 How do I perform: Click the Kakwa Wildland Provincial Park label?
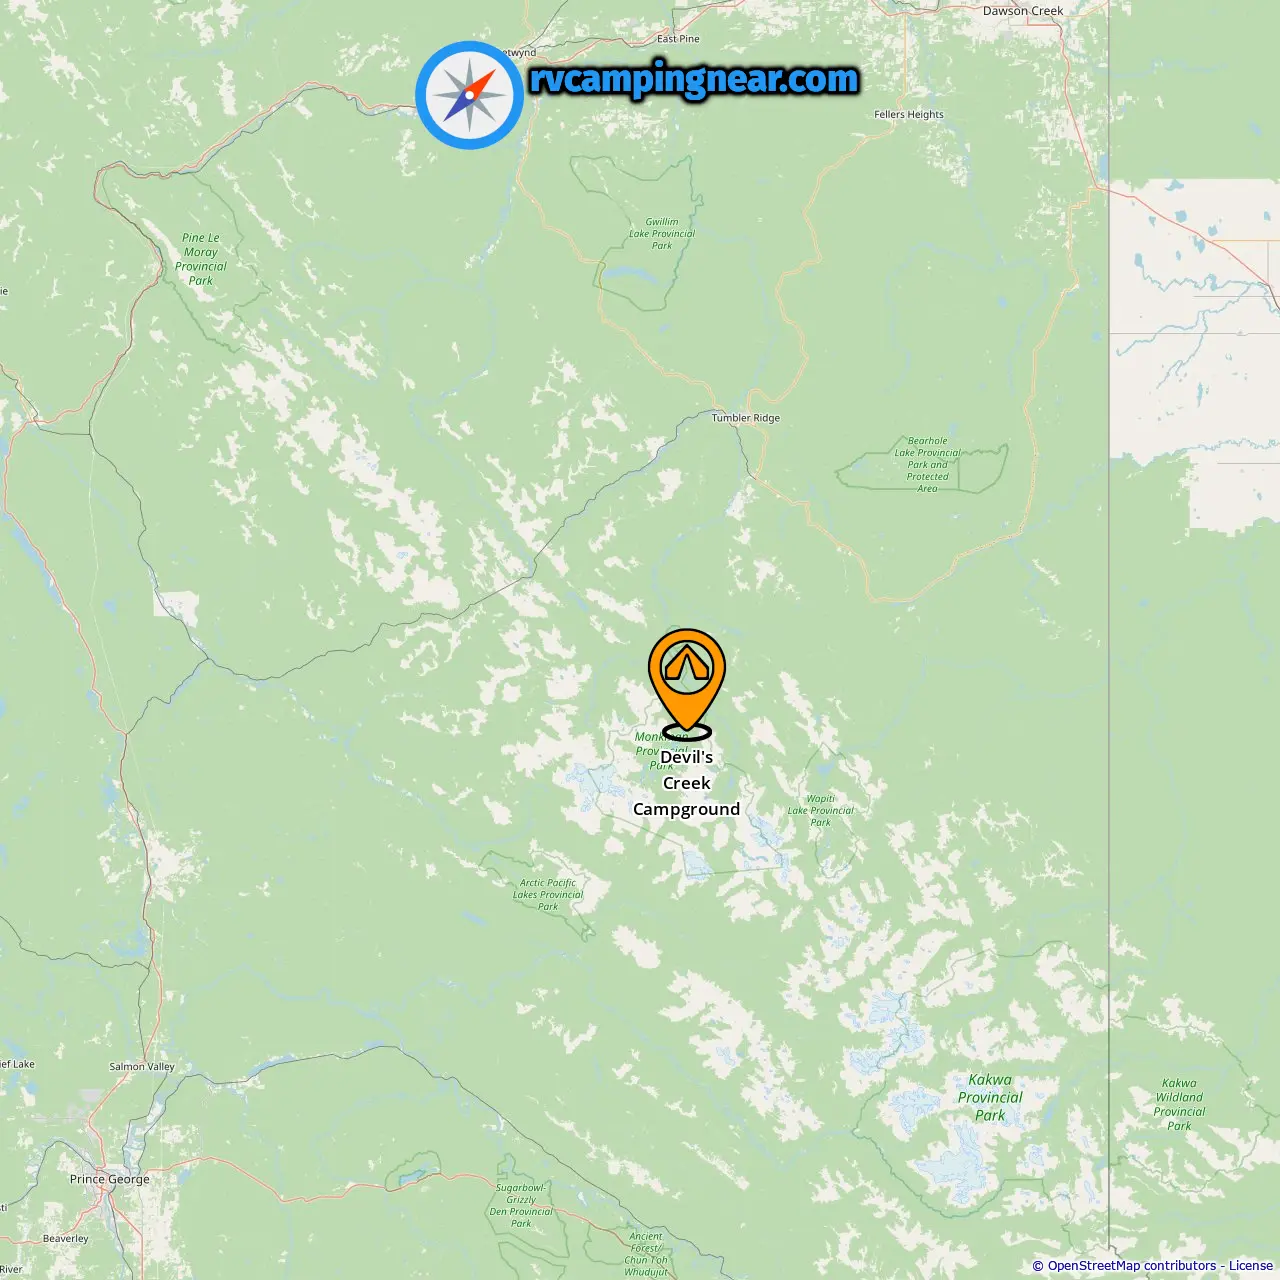click(x=1180, y=1104)
